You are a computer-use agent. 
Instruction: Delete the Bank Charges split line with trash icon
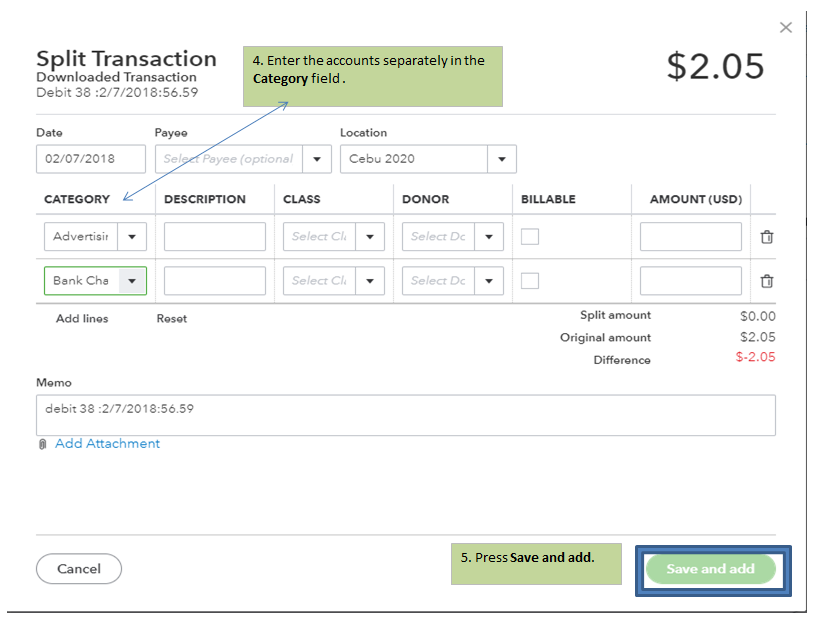[x=767, y=281]
